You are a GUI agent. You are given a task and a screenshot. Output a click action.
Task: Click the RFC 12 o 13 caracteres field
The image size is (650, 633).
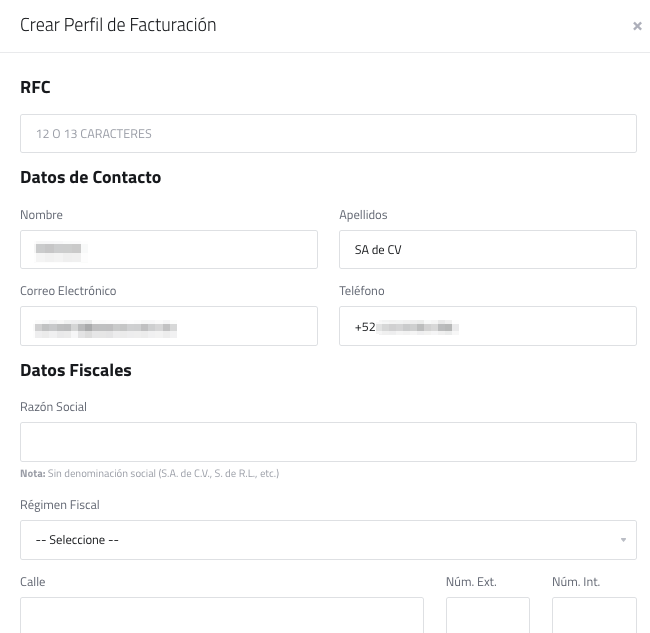pos(328,133)
